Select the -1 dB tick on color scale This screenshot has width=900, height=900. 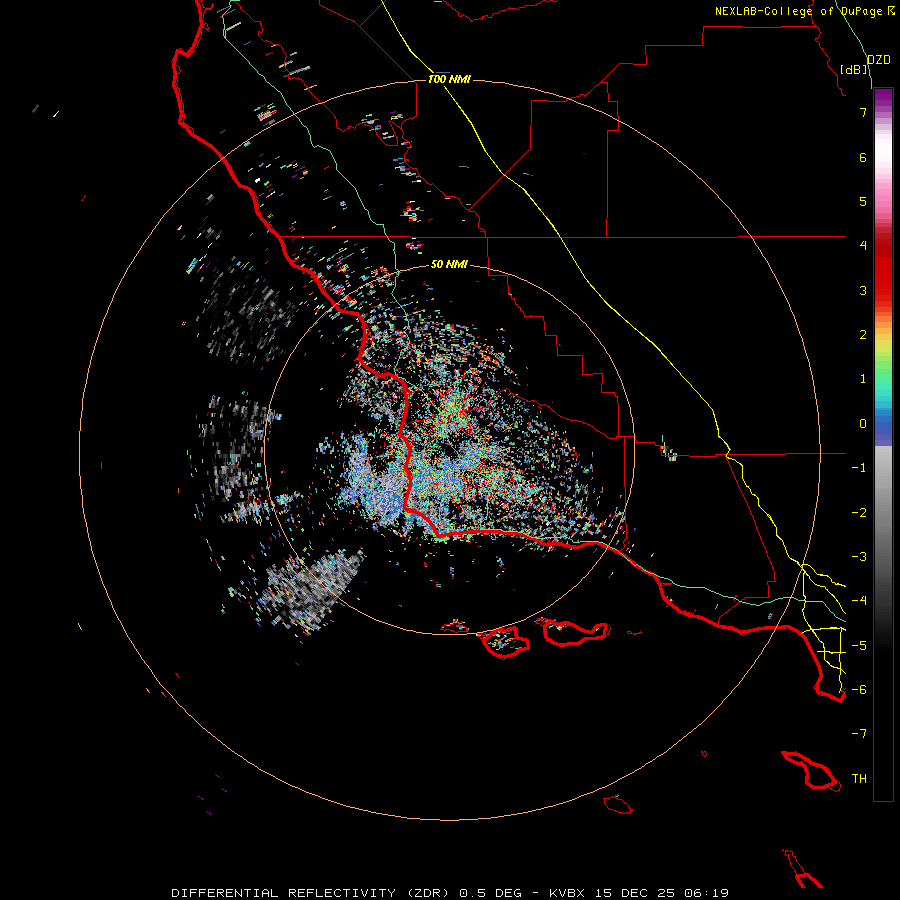point(859,468)
